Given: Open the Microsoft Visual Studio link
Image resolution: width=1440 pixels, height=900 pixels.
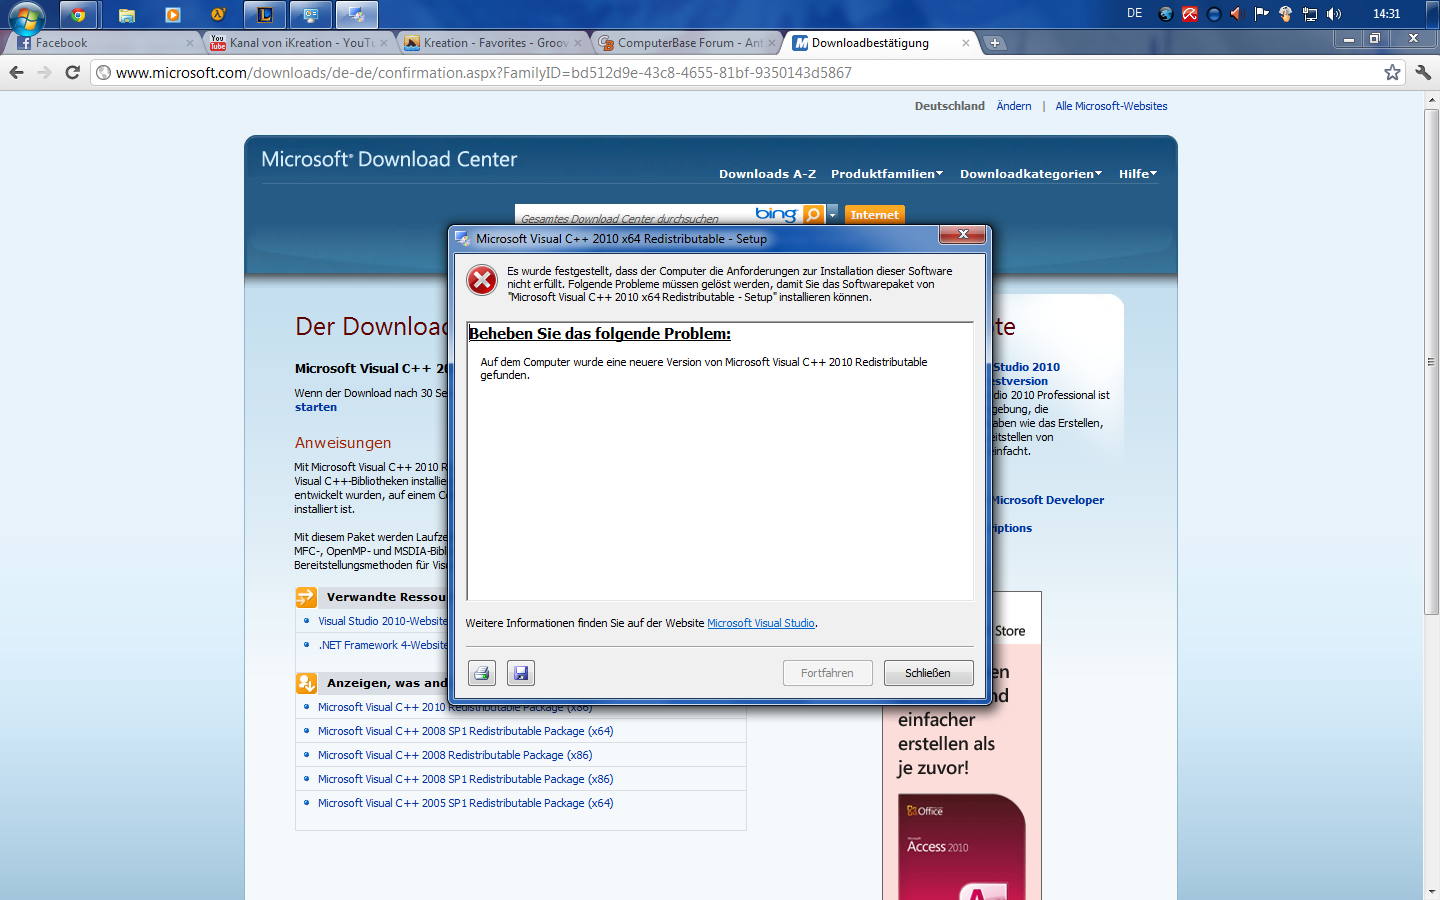Looking at the screenshot, I should [x=761, y=623].
